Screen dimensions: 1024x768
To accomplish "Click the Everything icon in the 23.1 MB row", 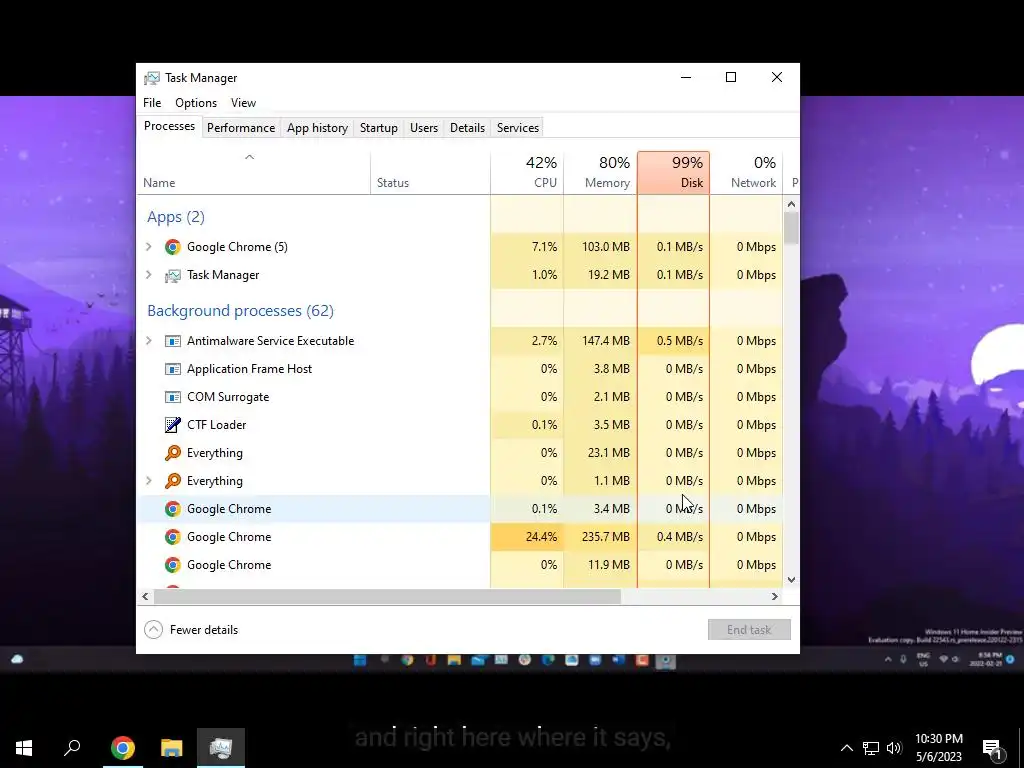I will coord(172,453).
